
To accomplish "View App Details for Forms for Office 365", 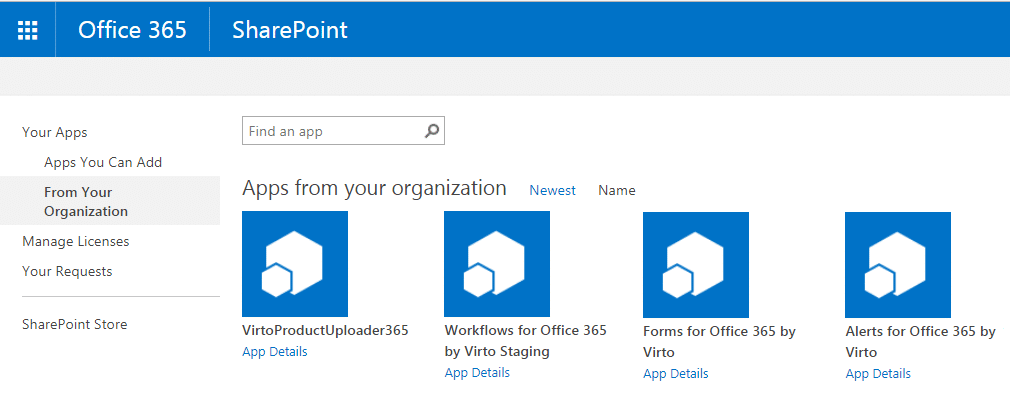I will click(x=676, y=373).
